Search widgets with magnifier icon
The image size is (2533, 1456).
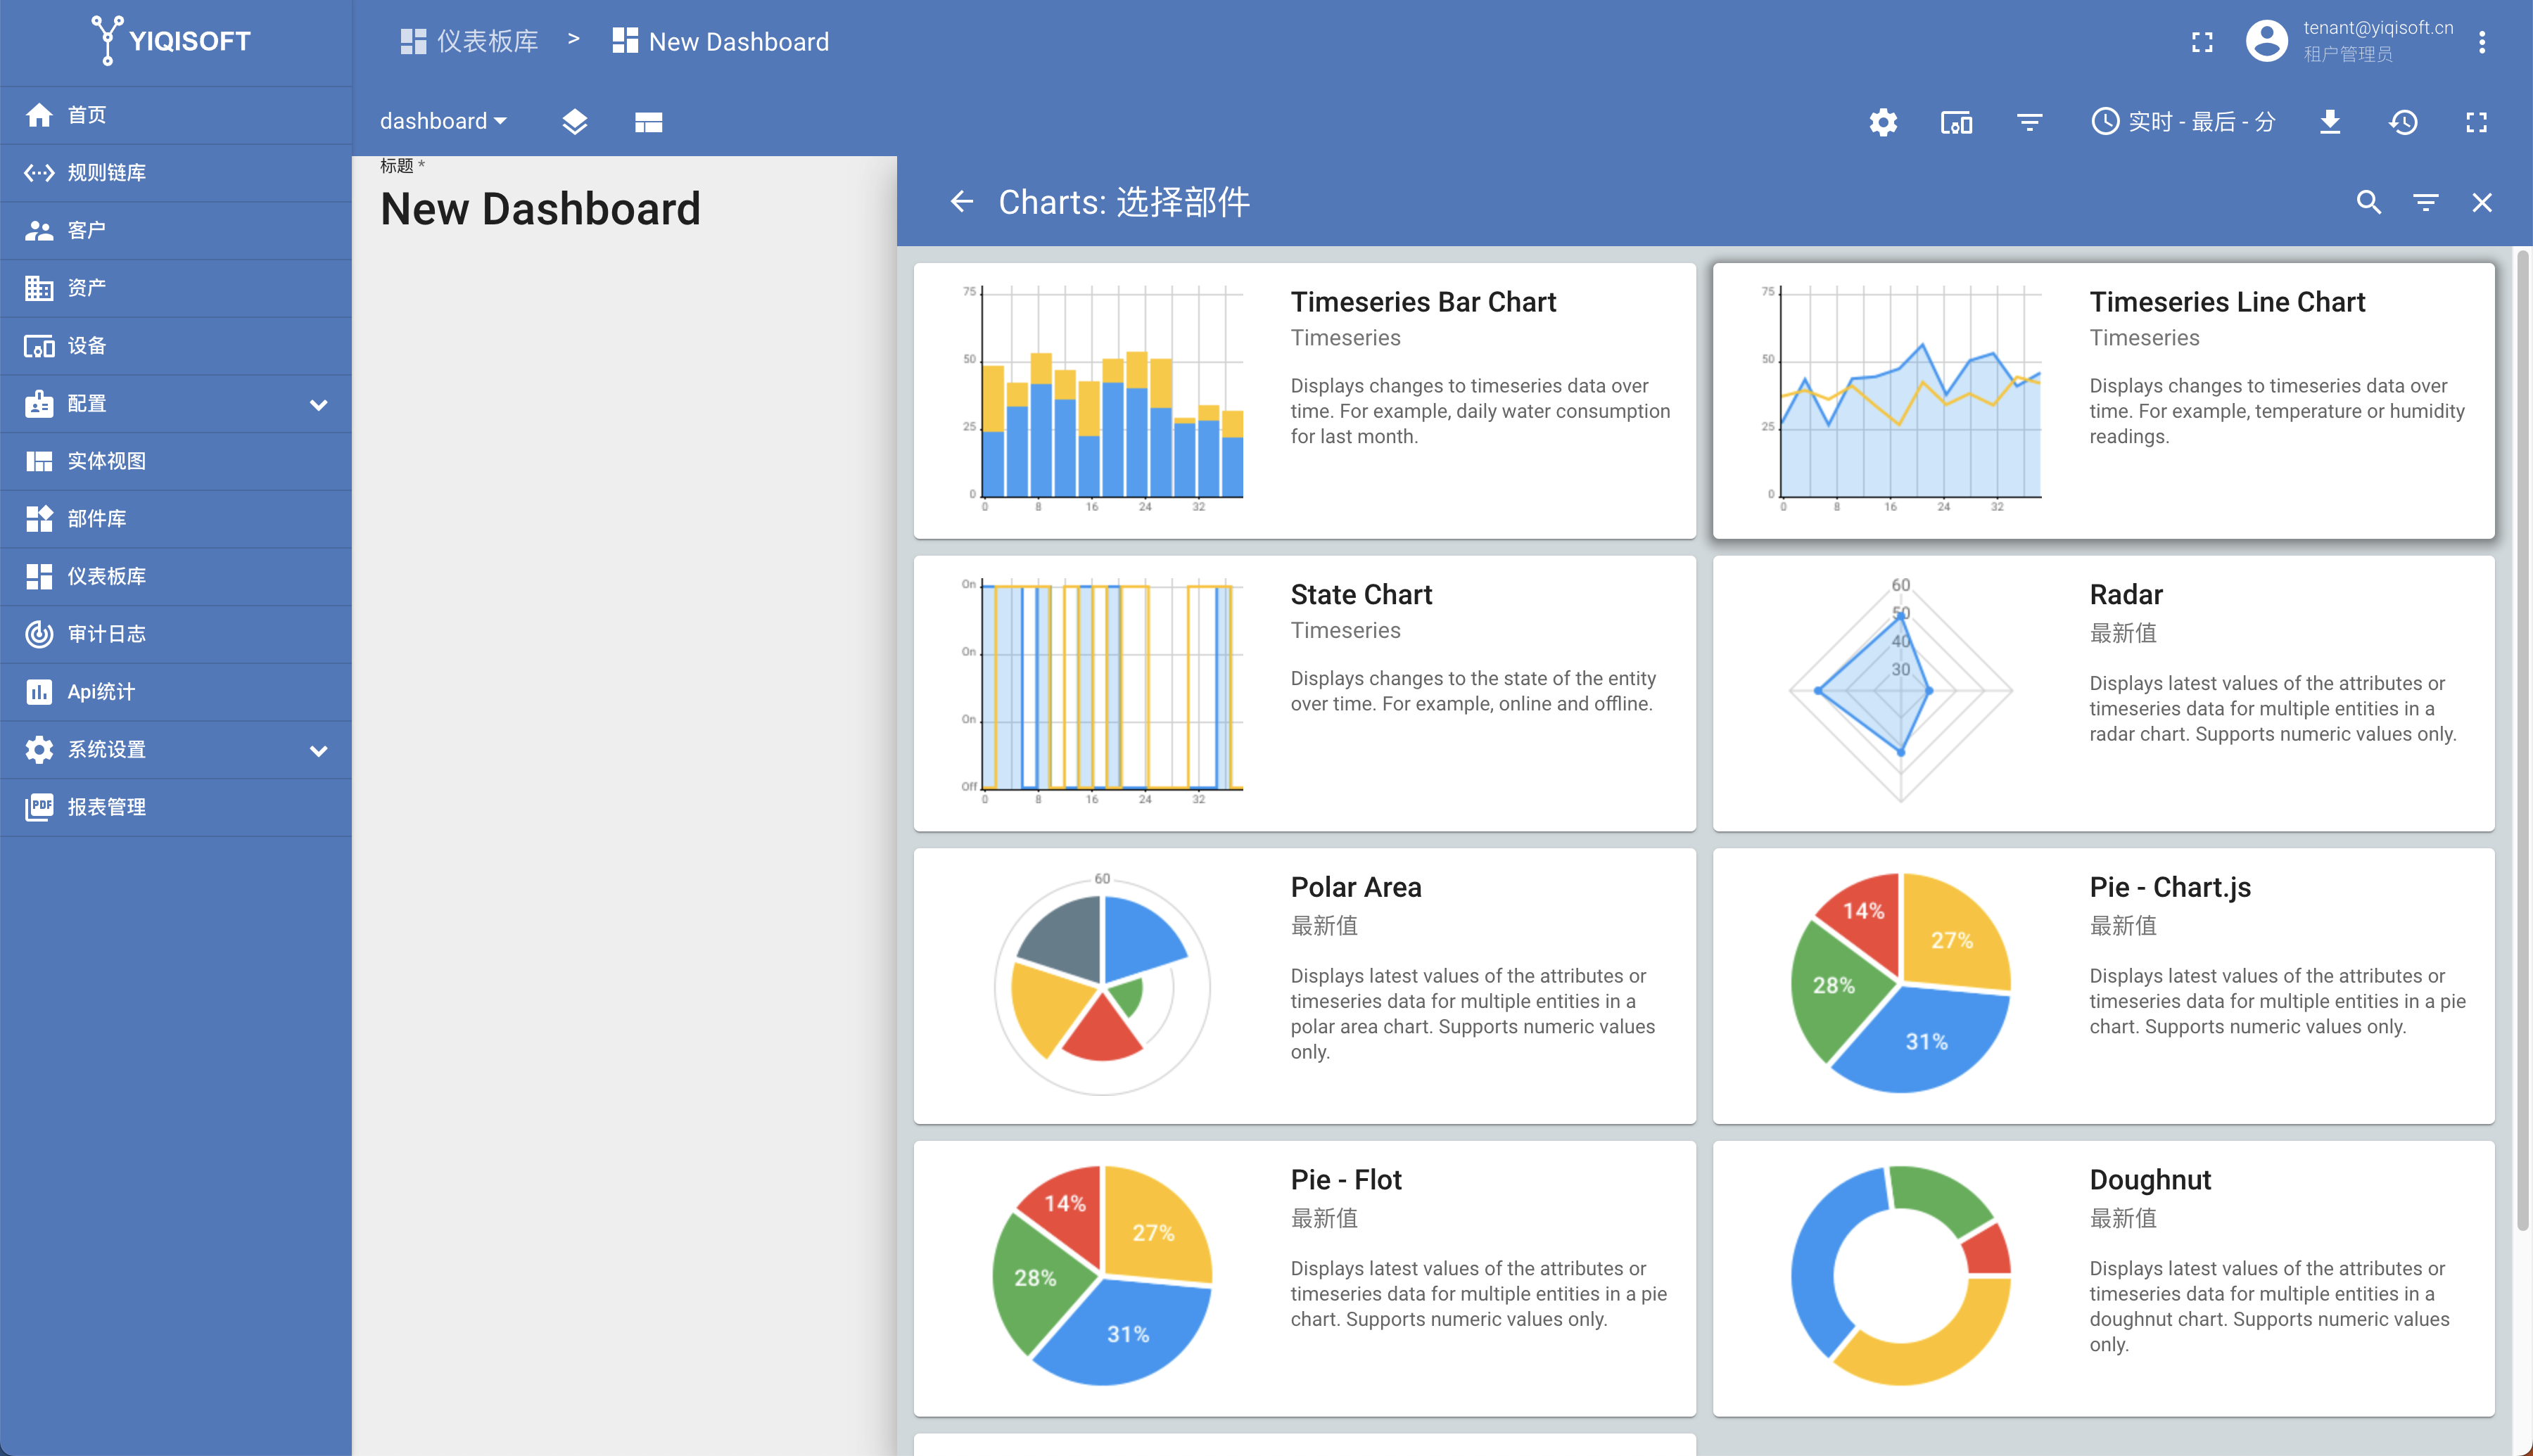pyautogui.click(x=2368, y=202)
